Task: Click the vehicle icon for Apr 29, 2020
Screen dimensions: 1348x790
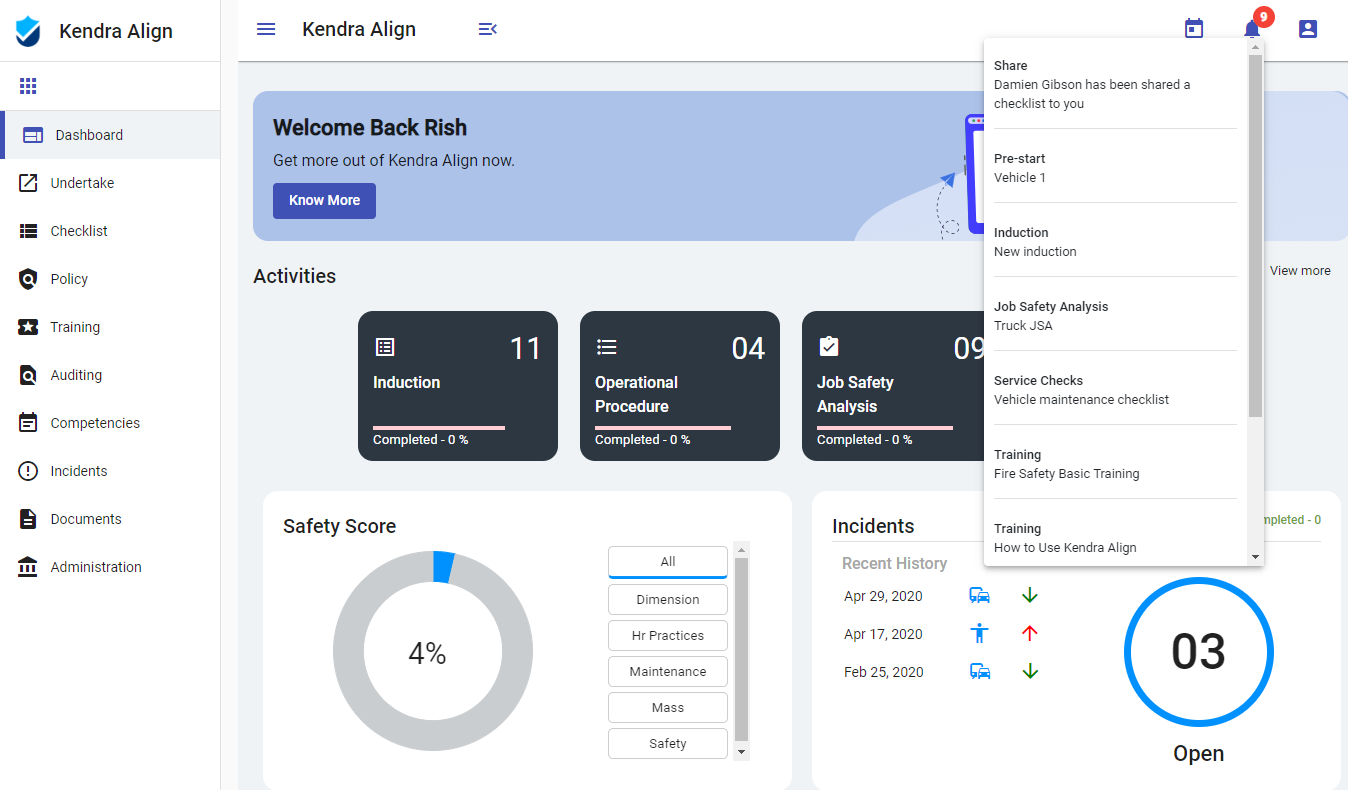Action: tap(980, 595)
